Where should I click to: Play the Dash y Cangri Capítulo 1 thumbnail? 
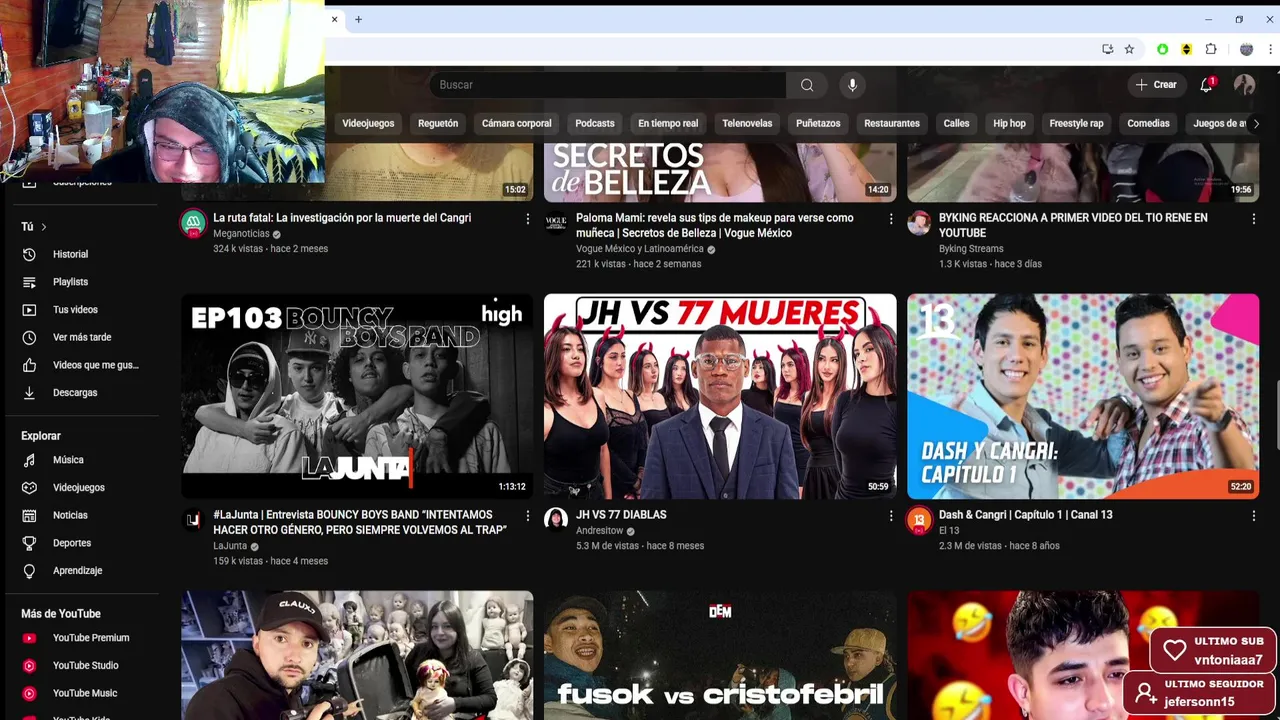(1083, 396)
